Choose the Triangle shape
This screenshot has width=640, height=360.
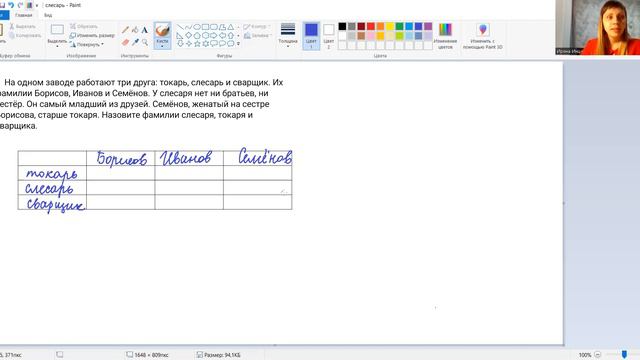(231, 27)
